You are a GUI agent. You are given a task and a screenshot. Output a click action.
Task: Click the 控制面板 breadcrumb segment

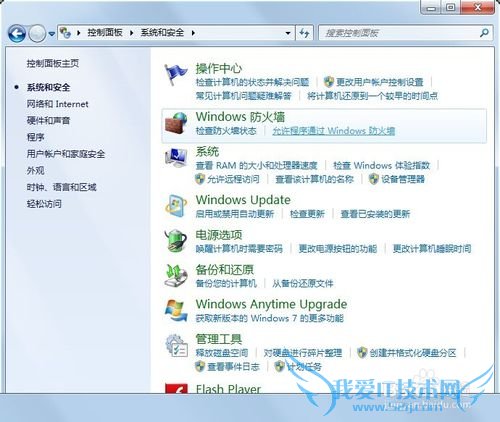tap(105, 33)
